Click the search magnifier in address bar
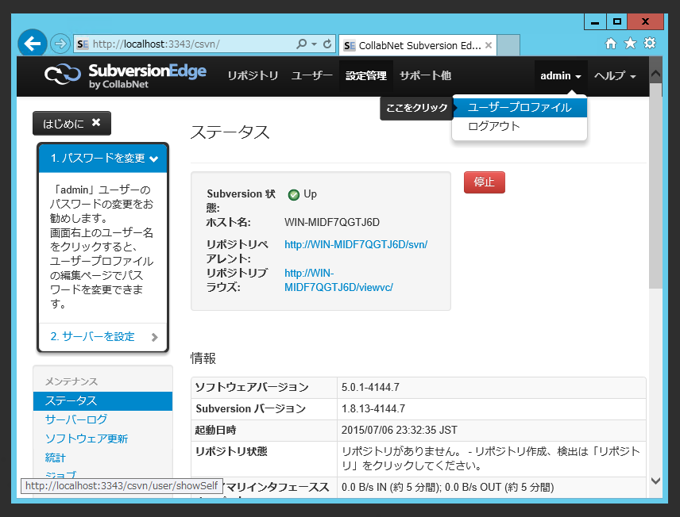Screen dimensions: 680x517 [301, 44]
